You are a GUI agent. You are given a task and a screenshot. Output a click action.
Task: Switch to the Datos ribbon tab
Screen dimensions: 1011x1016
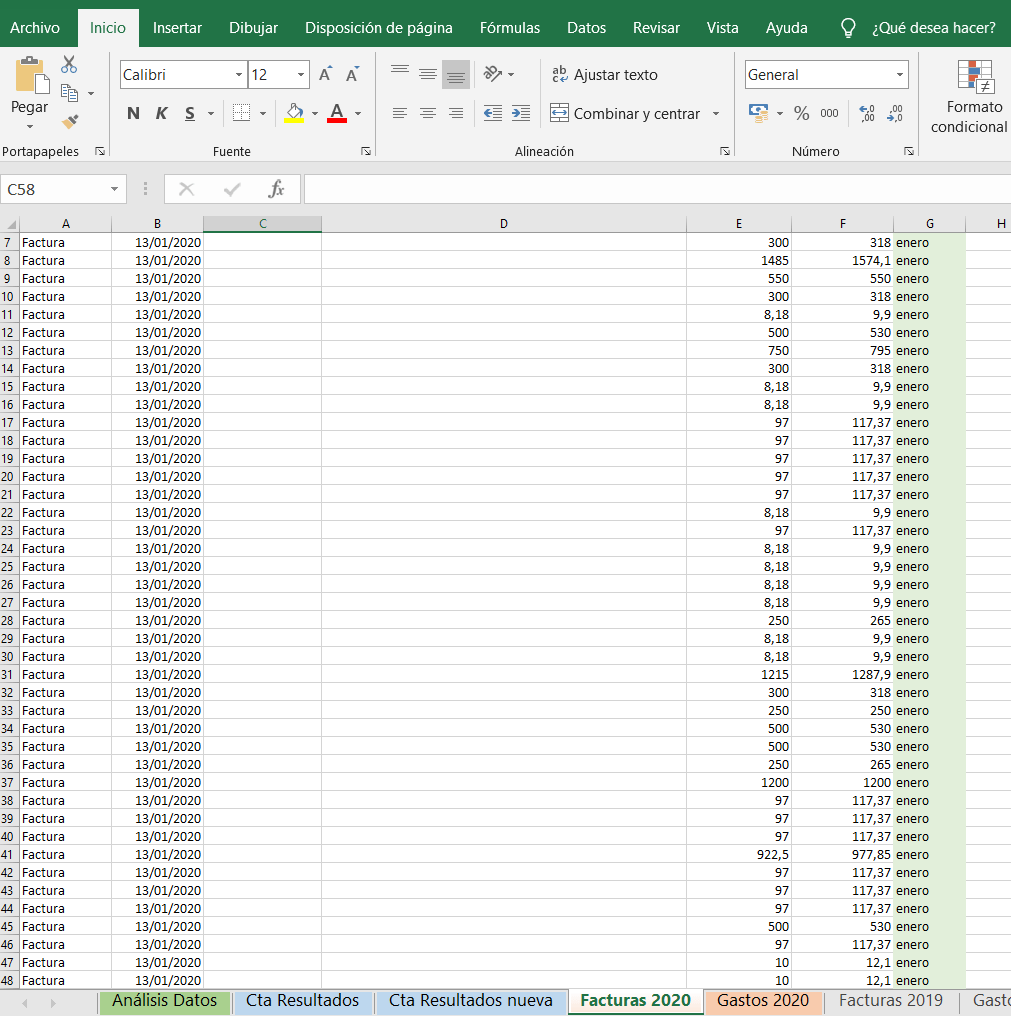587,28
